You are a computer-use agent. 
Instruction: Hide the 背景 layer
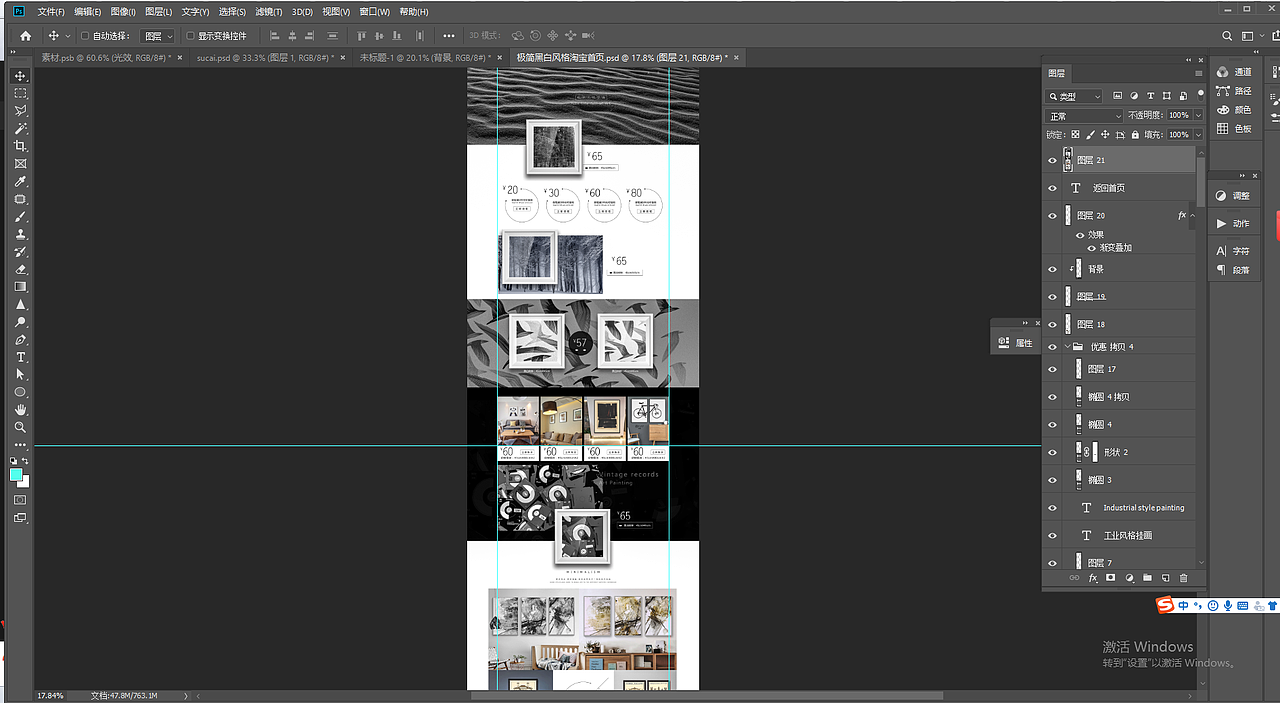[x=1052, y=269]
